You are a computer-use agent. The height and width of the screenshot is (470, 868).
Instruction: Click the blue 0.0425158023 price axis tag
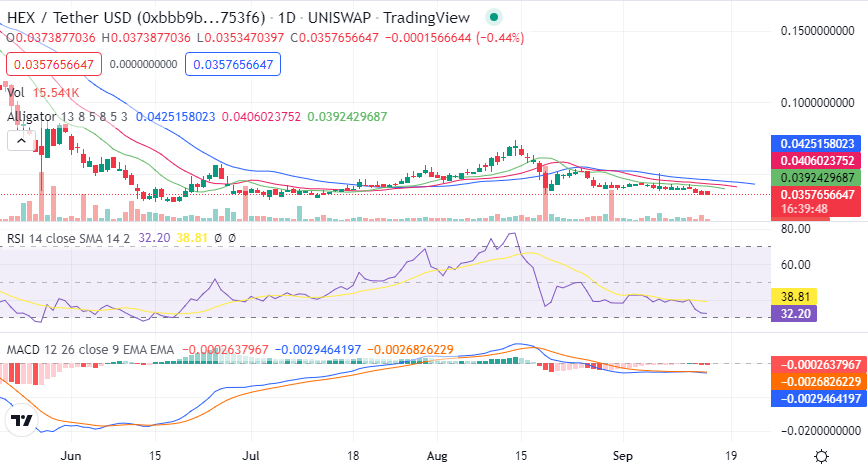(x=817, y=143)
